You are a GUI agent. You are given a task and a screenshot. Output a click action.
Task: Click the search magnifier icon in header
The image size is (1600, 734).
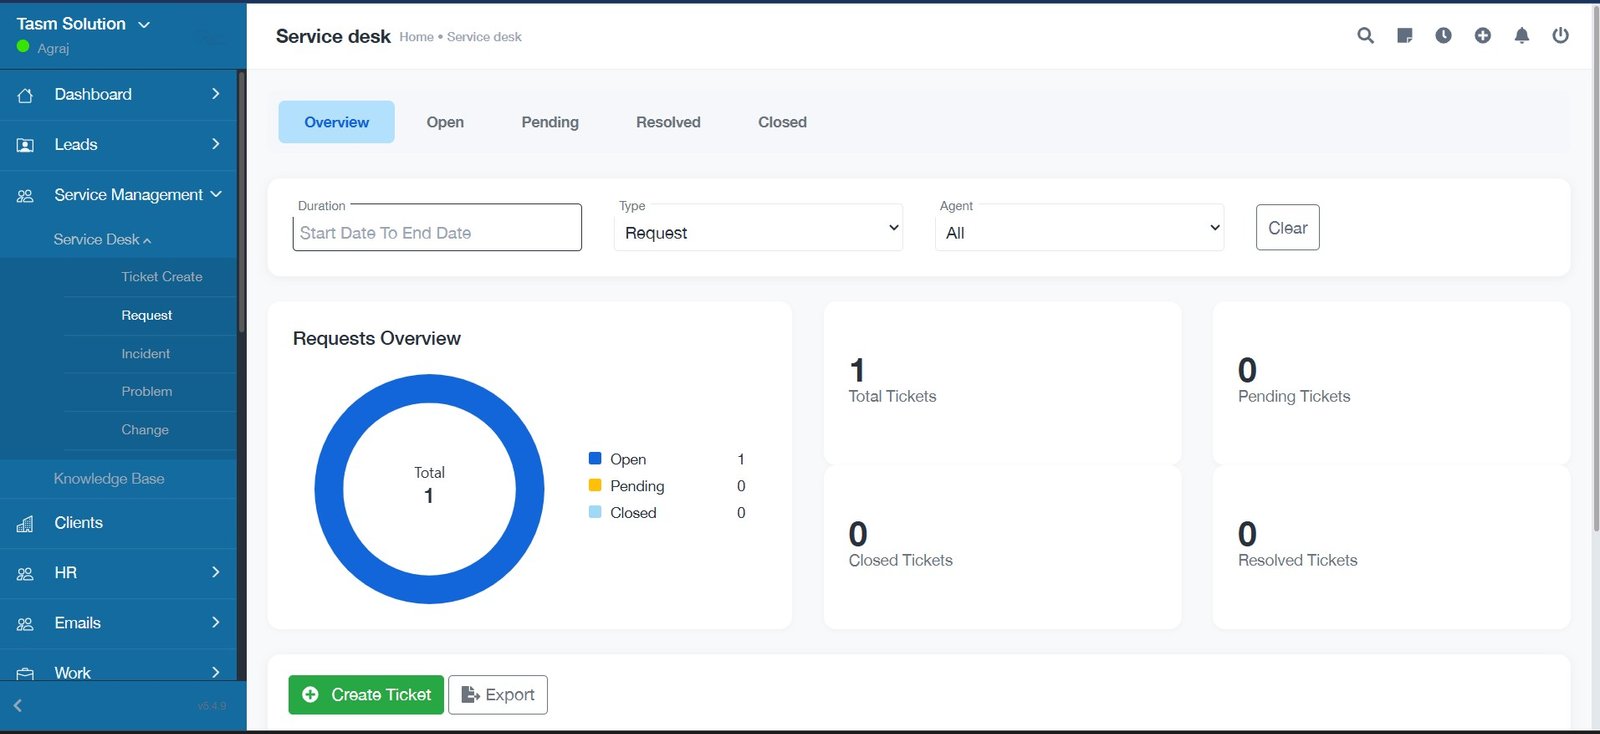click(1365, 36)
